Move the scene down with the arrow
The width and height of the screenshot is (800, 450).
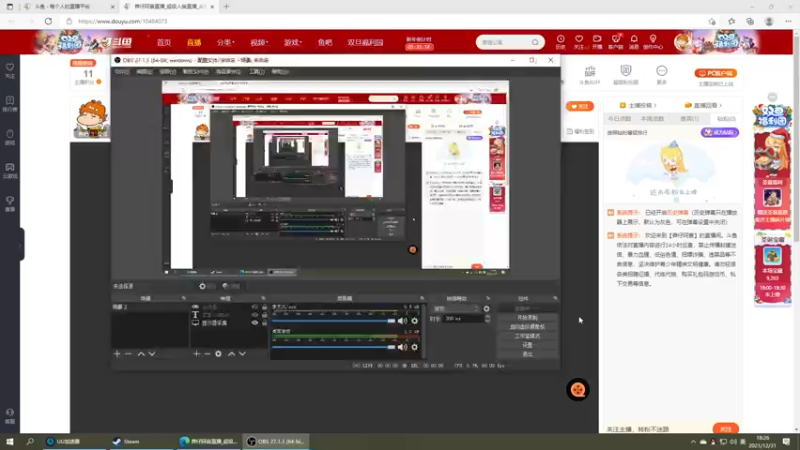pyautogui.click(x=152, y=354)
